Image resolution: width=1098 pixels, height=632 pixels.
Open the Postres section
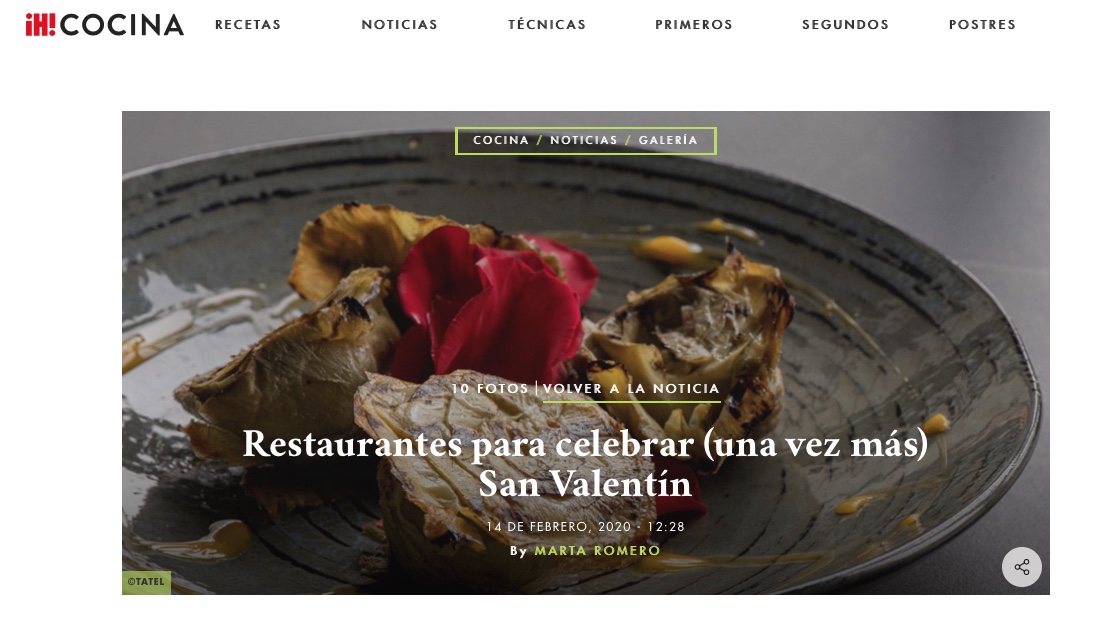coord(982,24)
